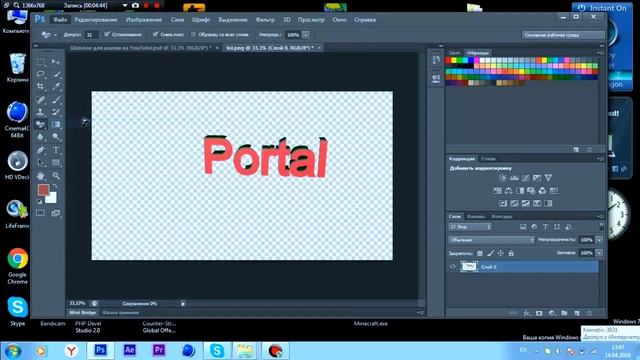
Task: Open the Фильтр menu
Action: click(x=265, y=20)
